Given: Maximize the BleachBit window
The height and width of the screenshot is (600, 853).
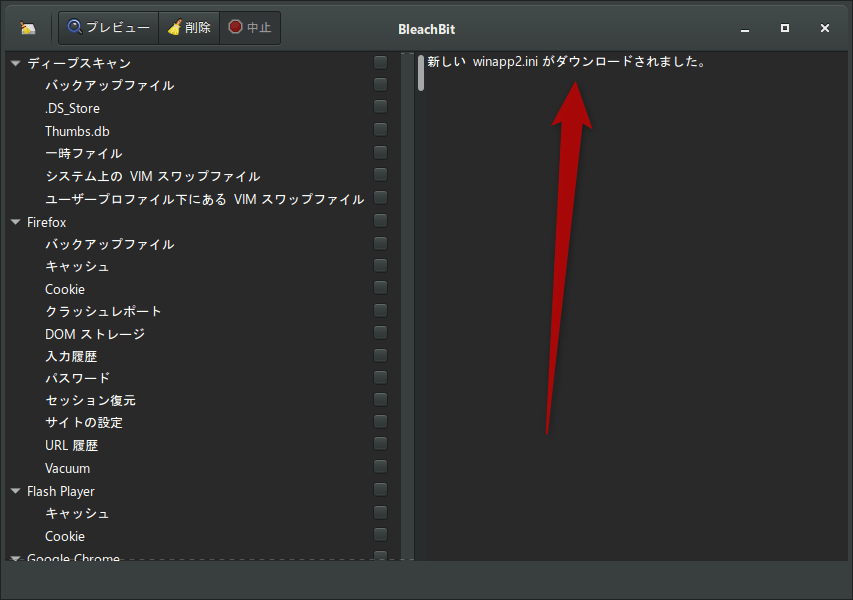Looking at the screenshot, I should pyautogui.click(x=784, y=28).
